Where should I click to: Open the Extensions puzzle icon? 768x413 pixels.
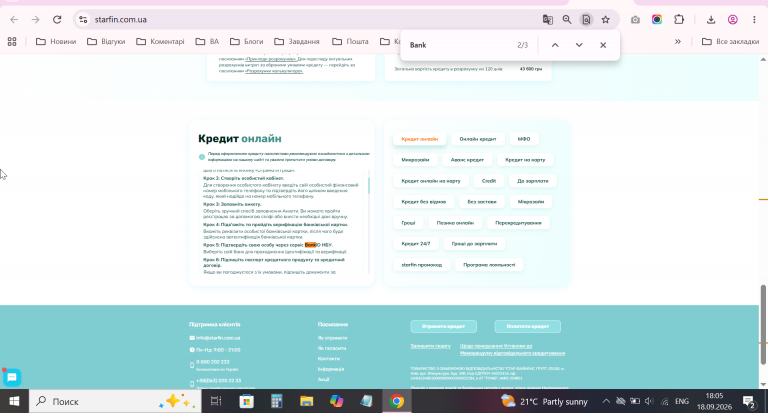point(679,20)
